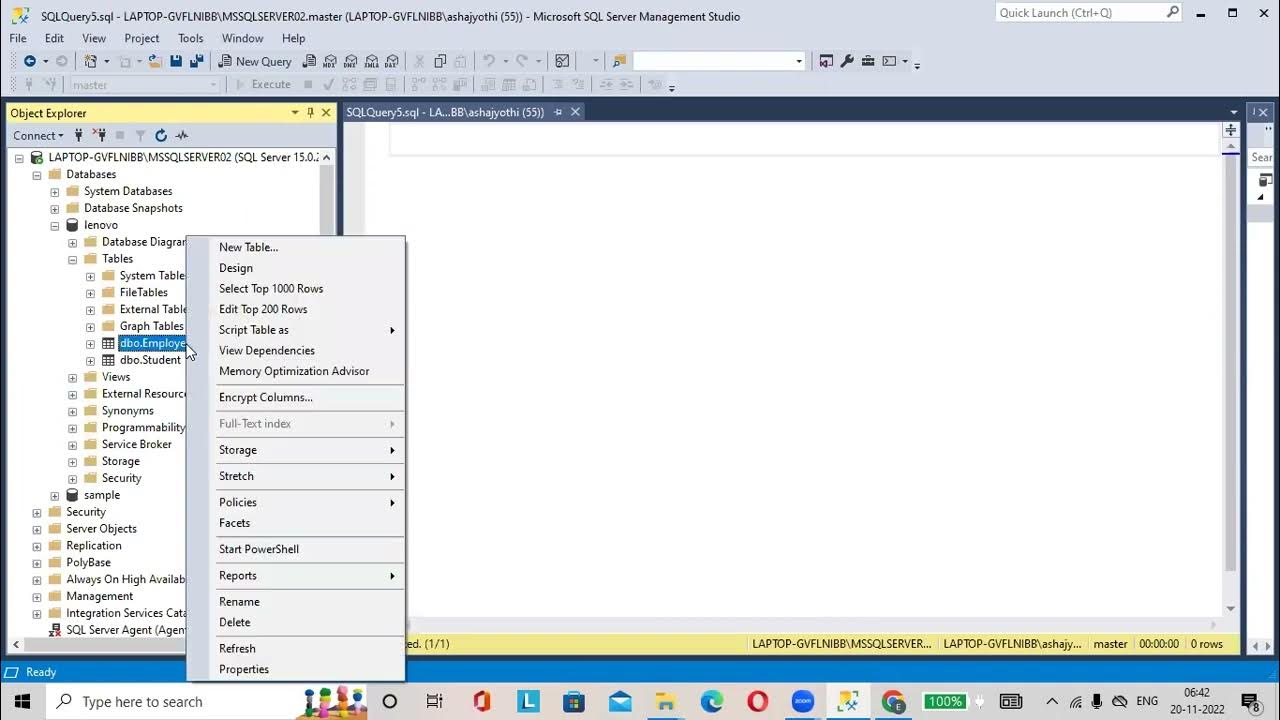Click the Navigate Backward arrow icon
Screen dimensions: 1280x720
(x=30, y=61)
